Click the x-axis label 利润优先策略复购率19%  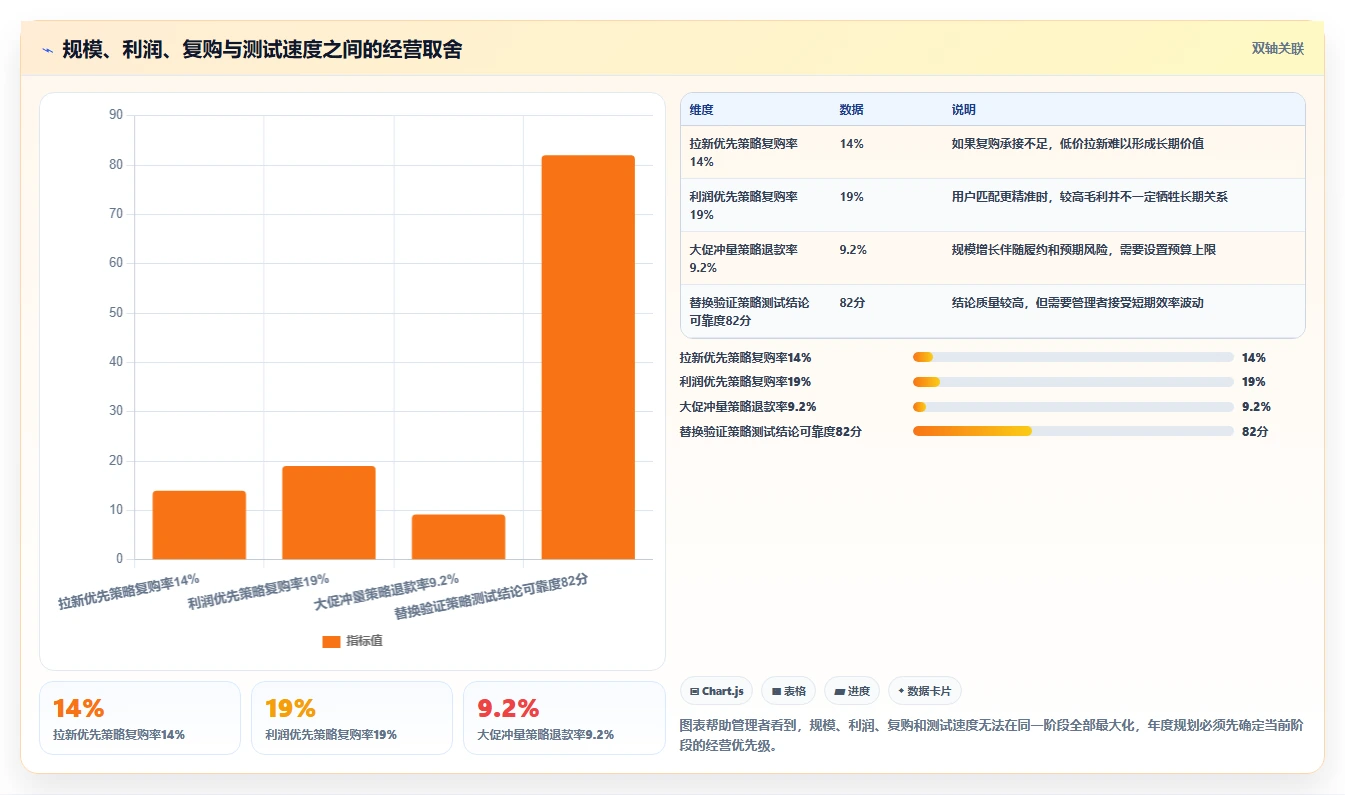click(x=259, y=591)
